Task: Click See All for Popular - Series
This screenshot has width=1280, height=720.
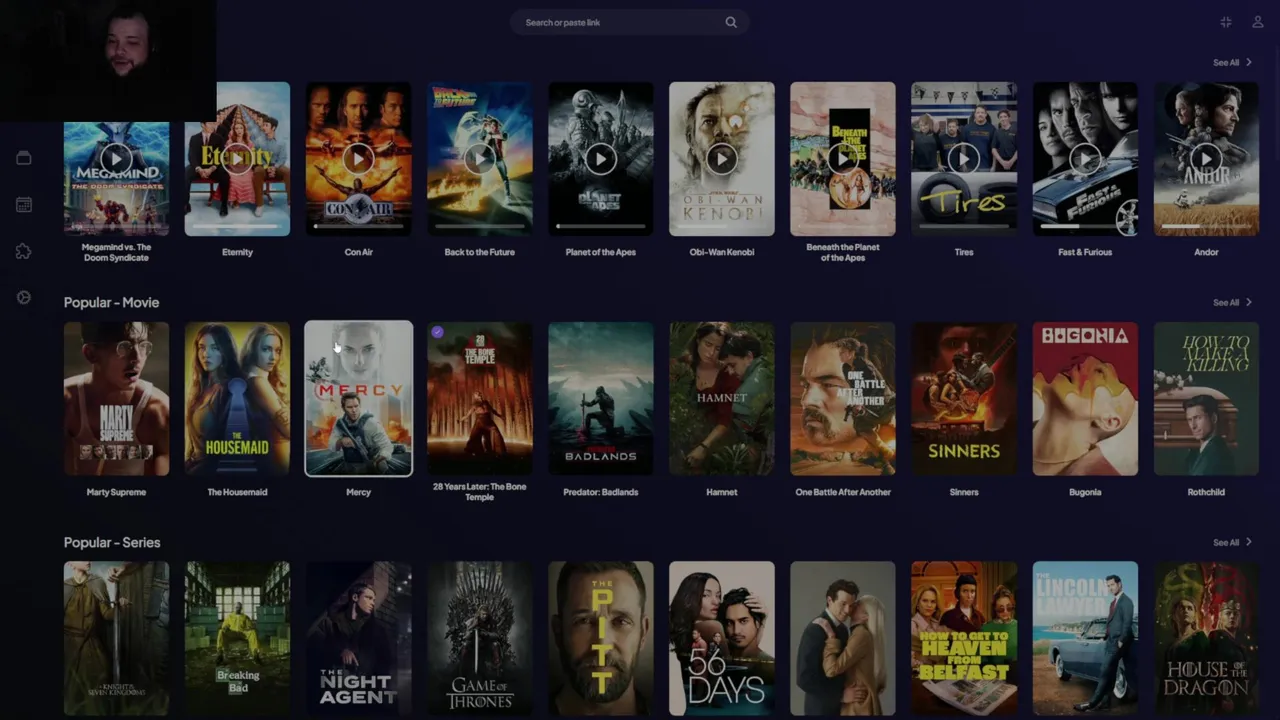Action: [1232, 542]
